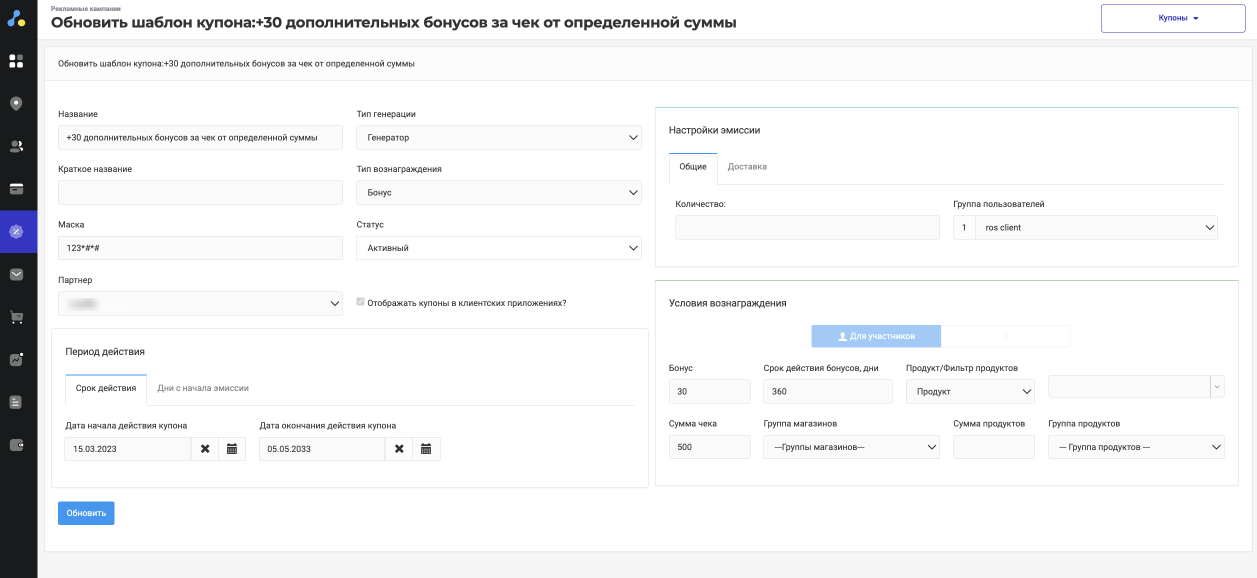1257x578 pixels.
Task: Toggle 'Отображать купоны в клиентских приложениях' checkbox
Action: pos(361,302)
